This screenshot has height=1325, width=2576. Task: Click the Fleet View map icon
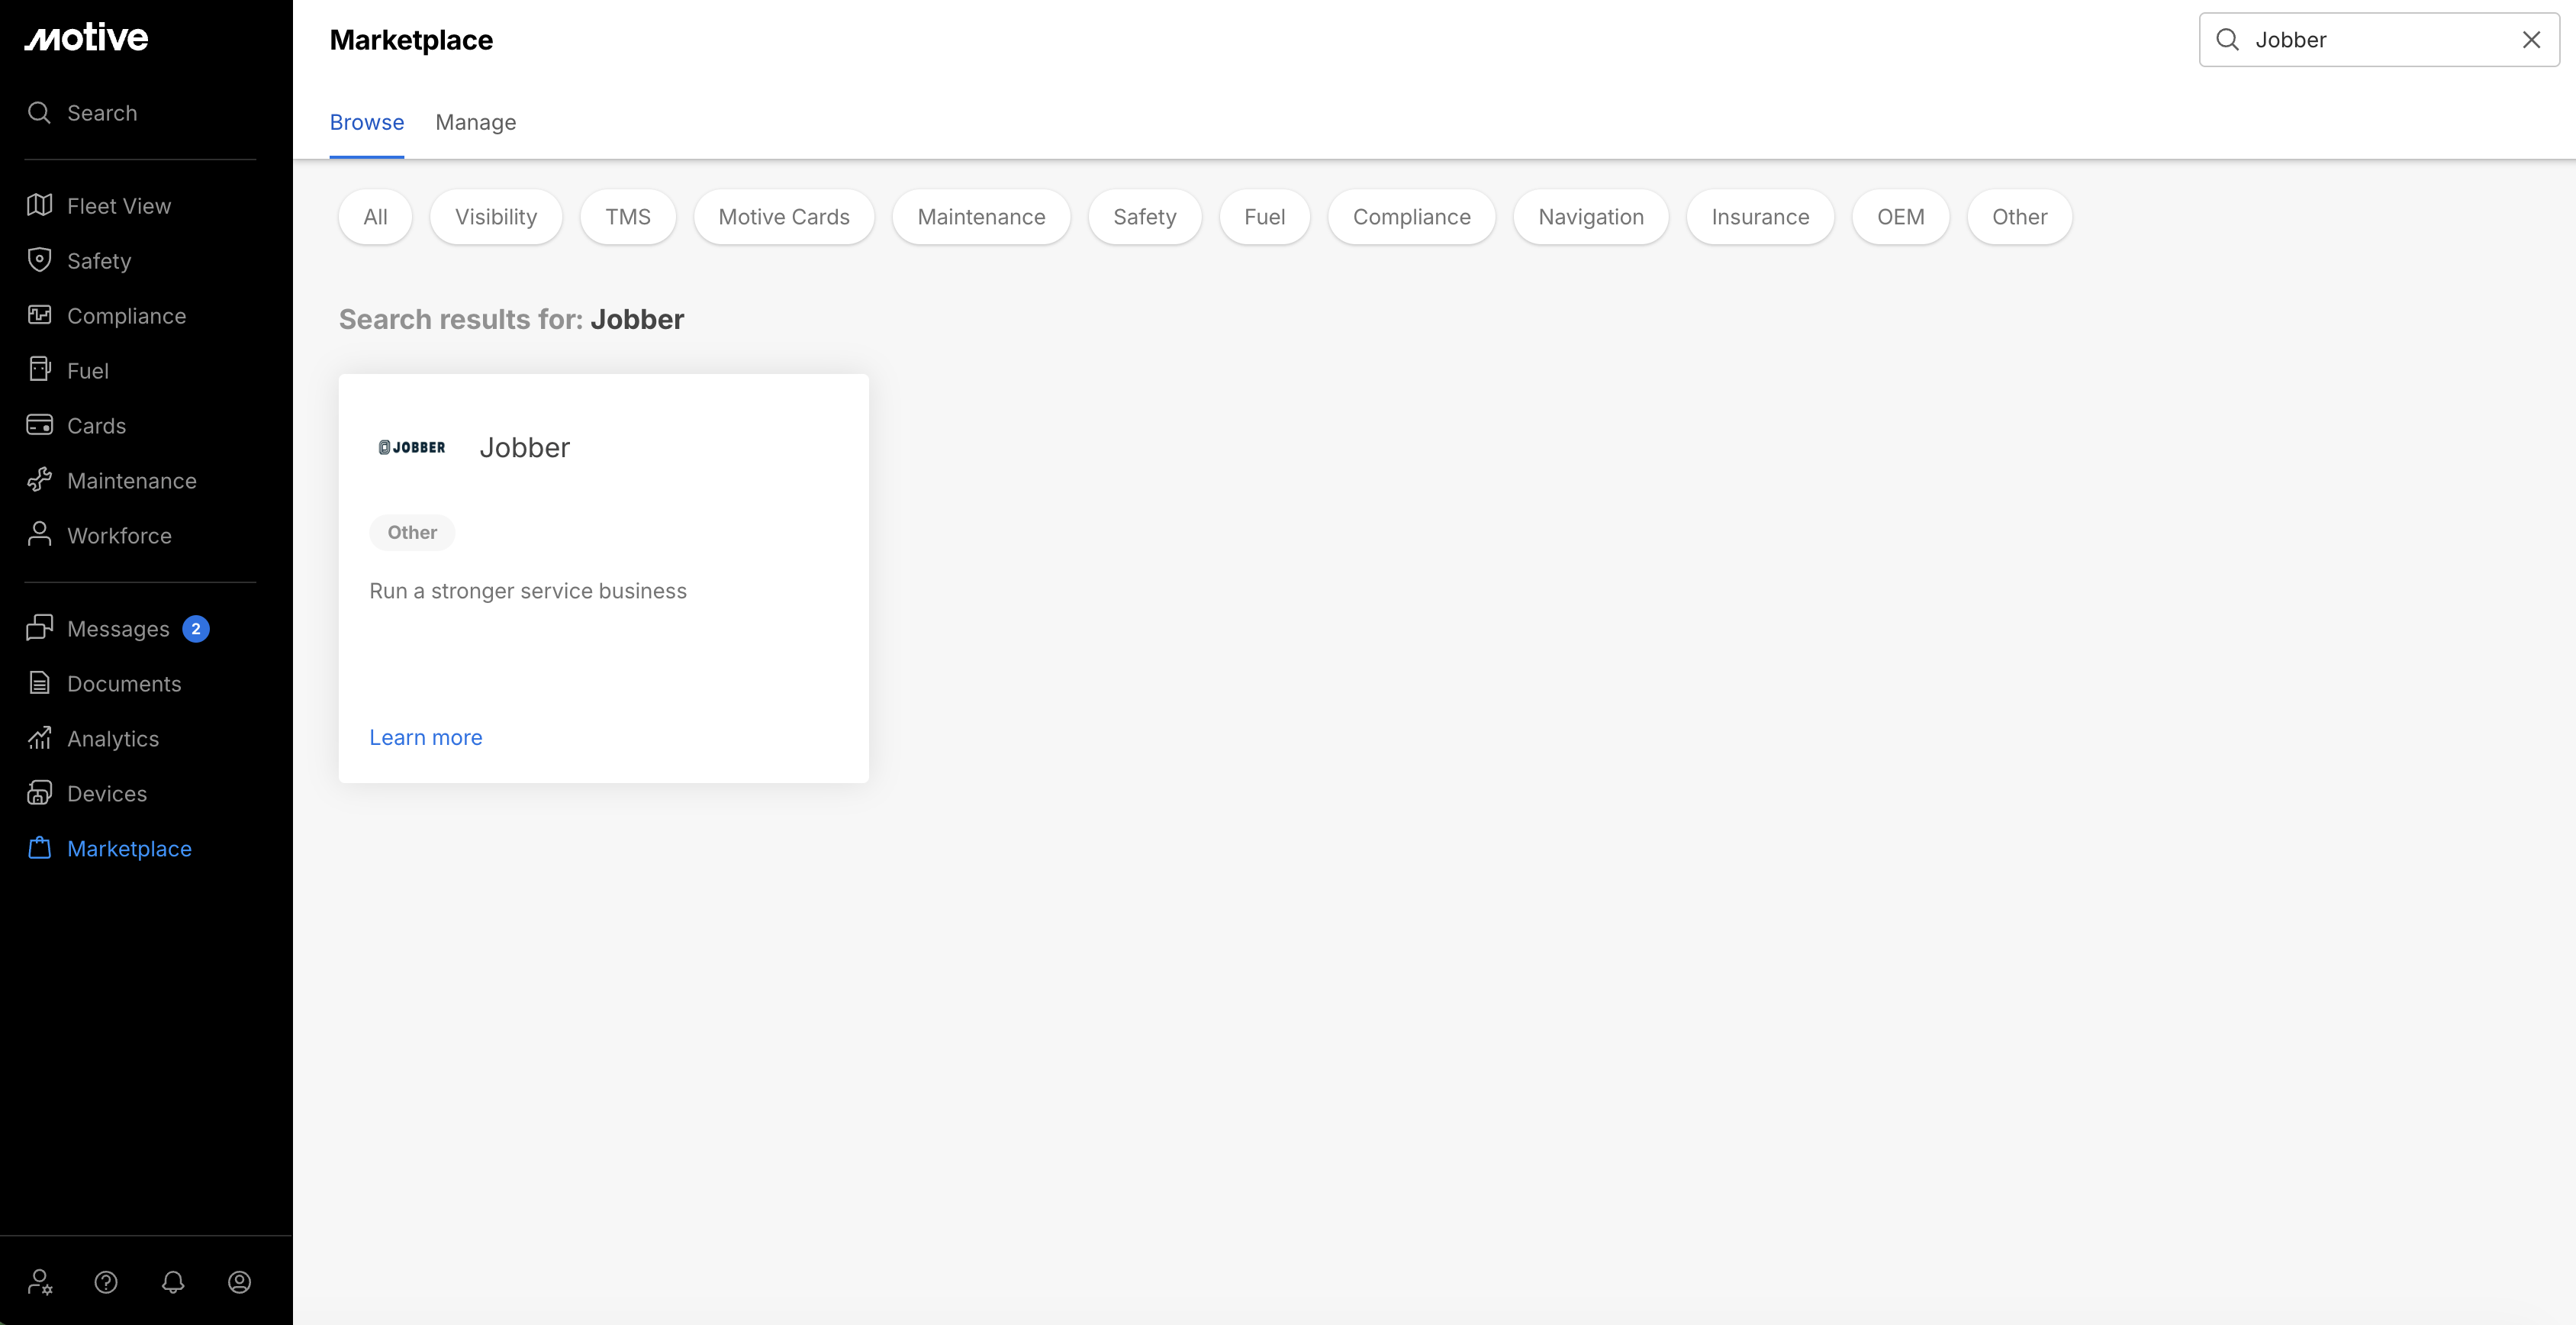tap(39, 205)
